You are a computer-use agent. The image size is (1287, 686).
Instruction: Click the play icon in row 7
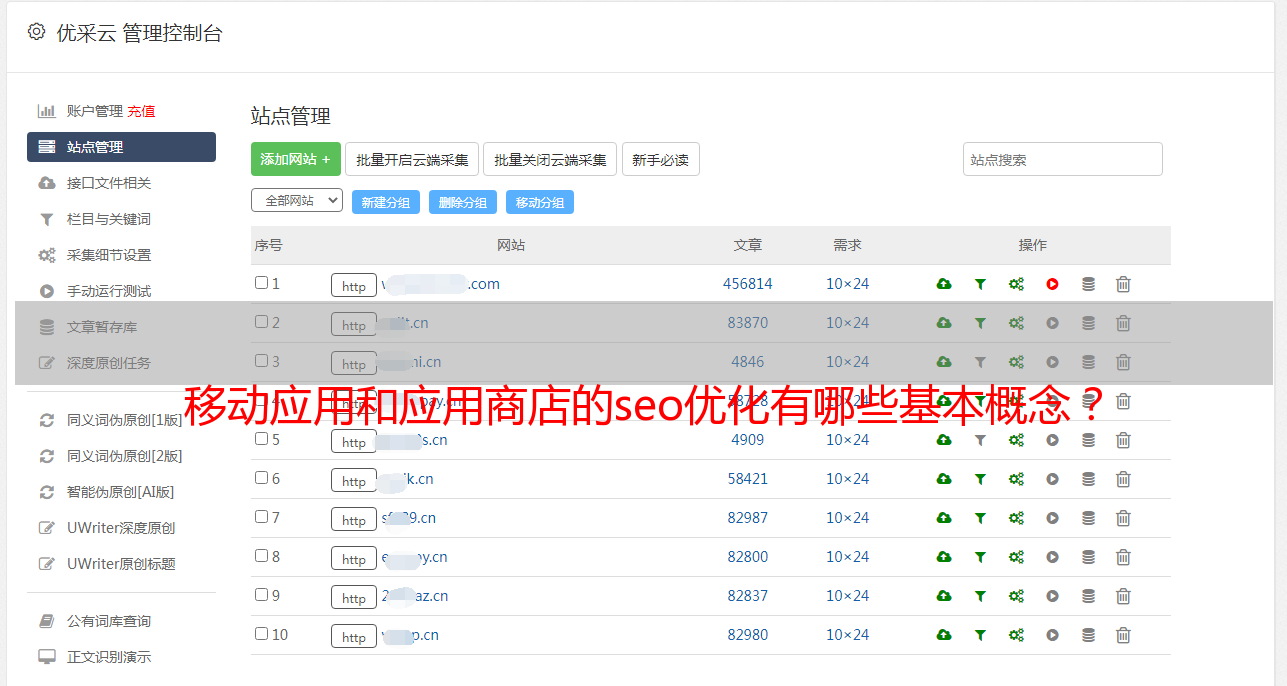pyautogui.click(x=1052, y=518)
